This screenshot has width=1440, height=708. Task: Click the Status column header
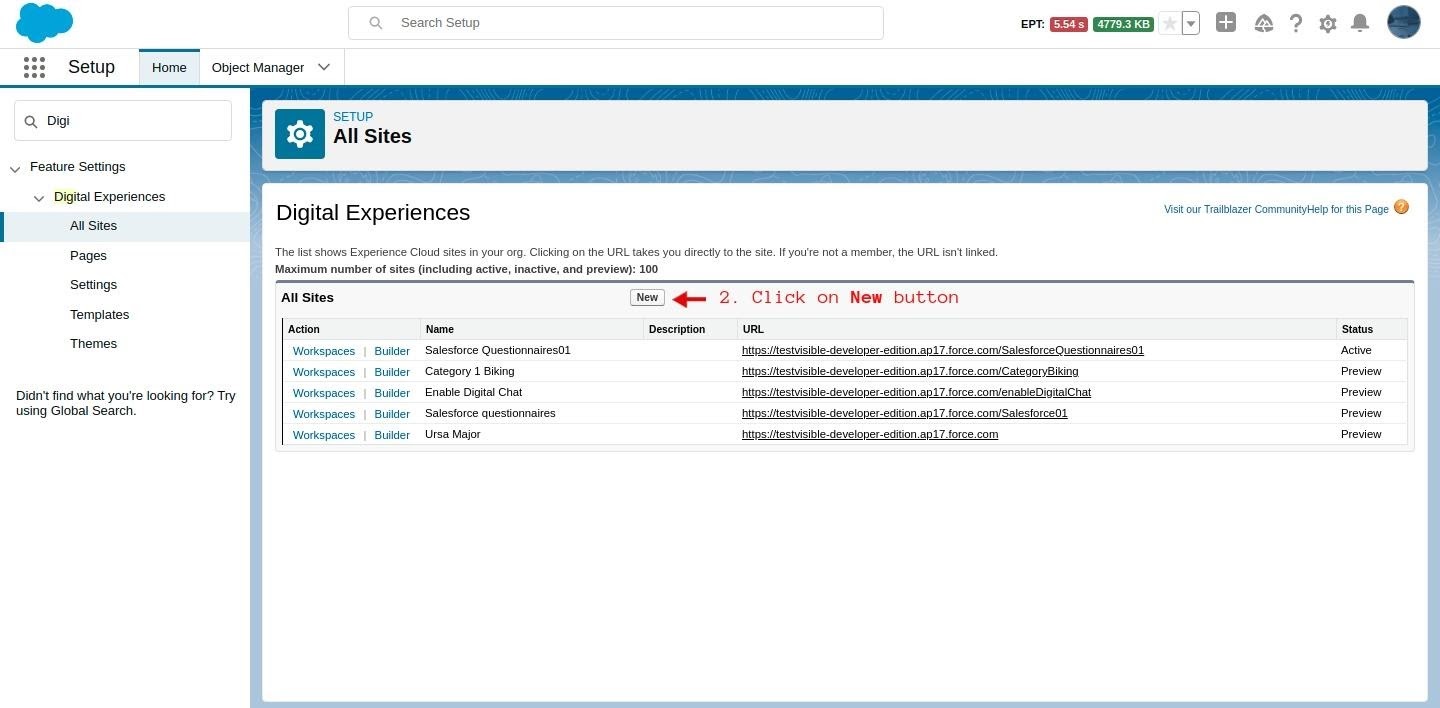tap(1357, 329)
